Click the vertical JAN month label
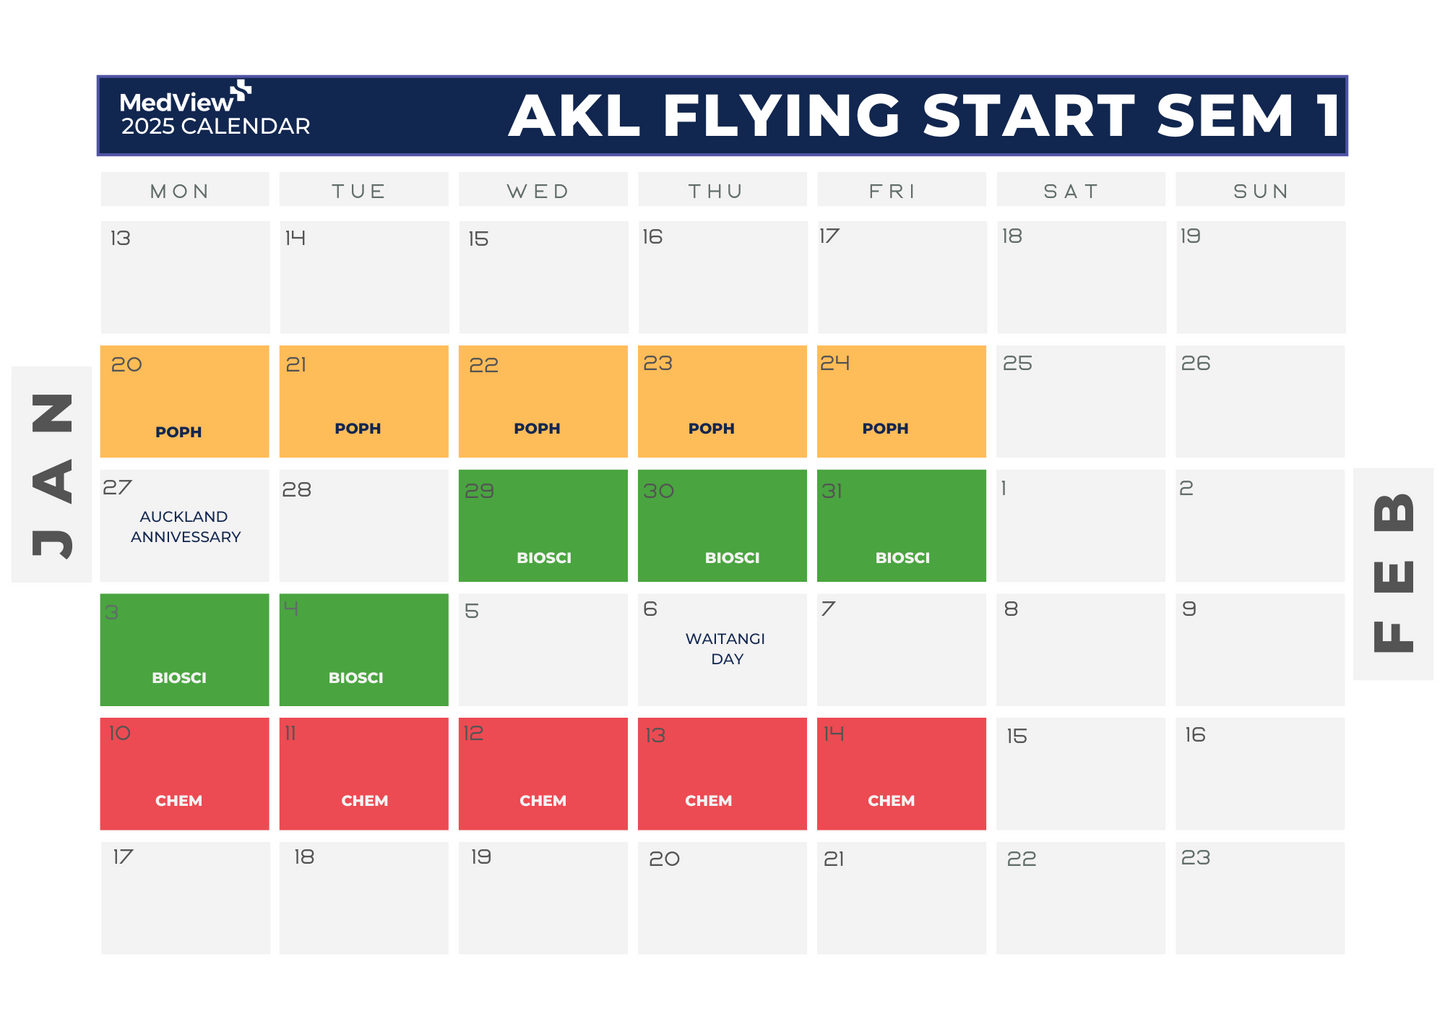The image size is (1445, 1022). click(52, 475)
